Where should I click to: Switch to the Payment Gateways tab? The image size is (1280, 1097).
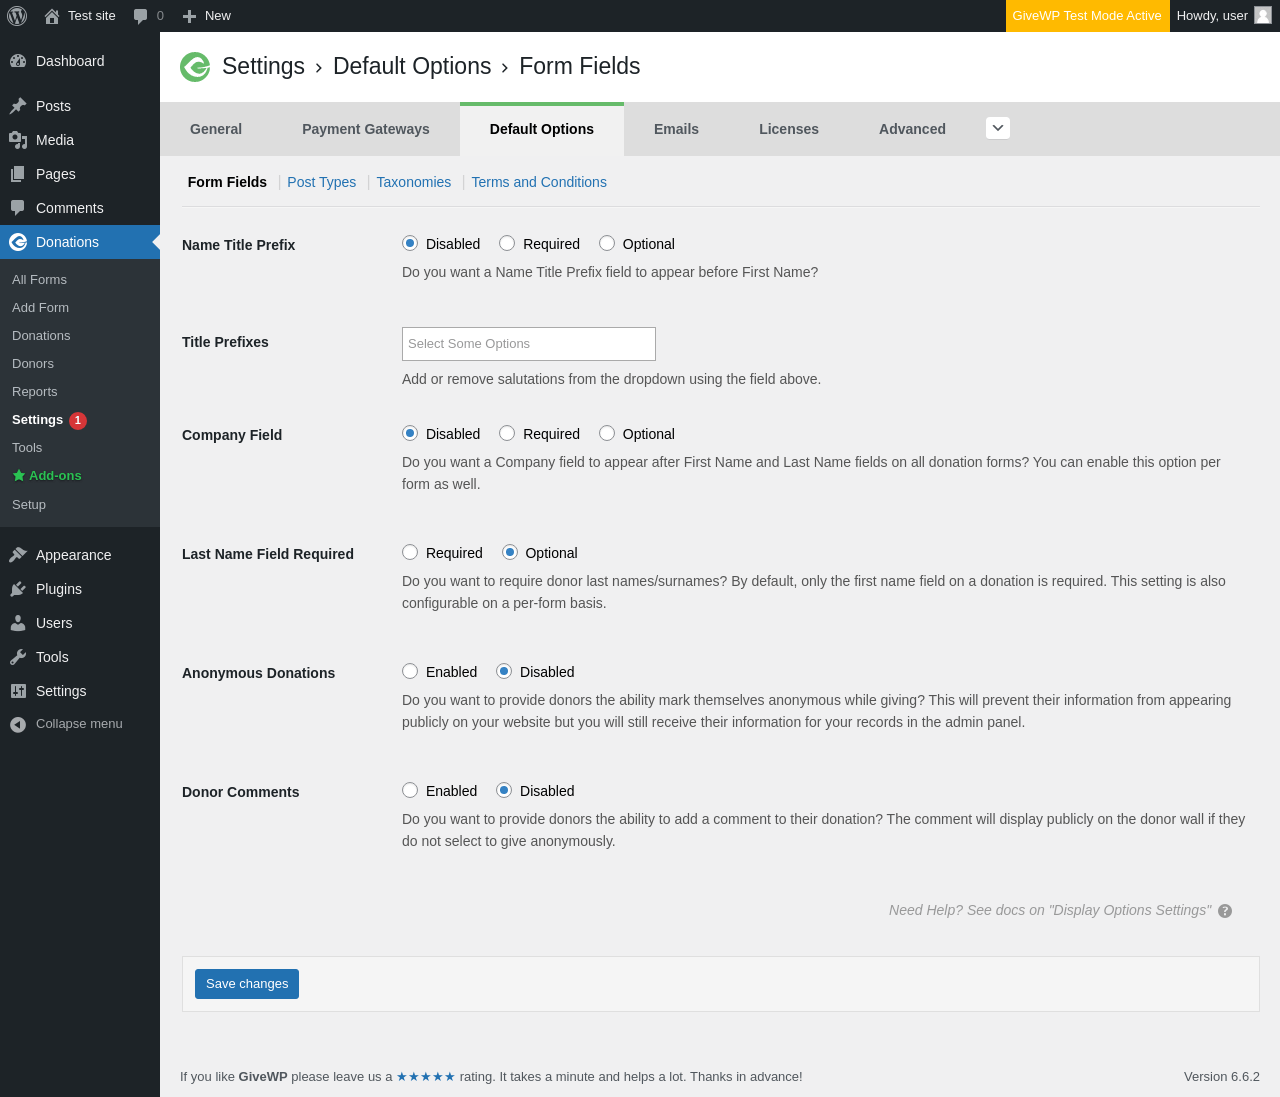366,129
